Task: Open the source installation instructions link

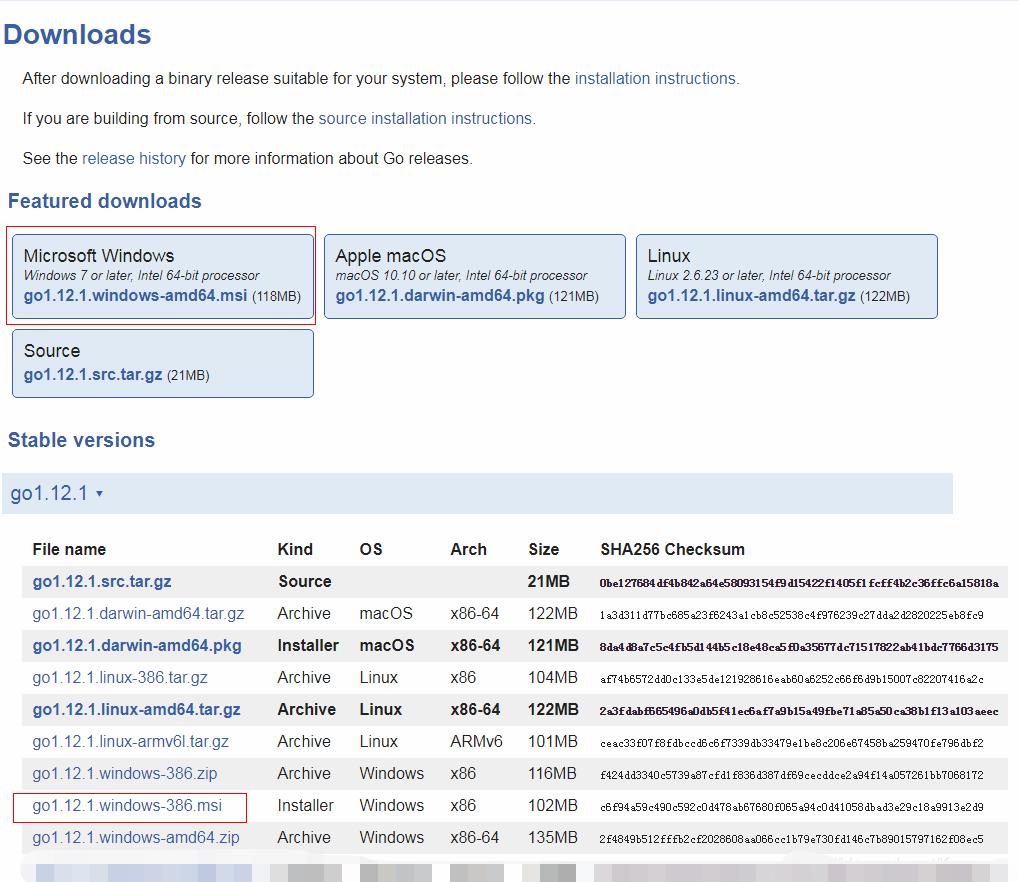Action: pos(426,119)
